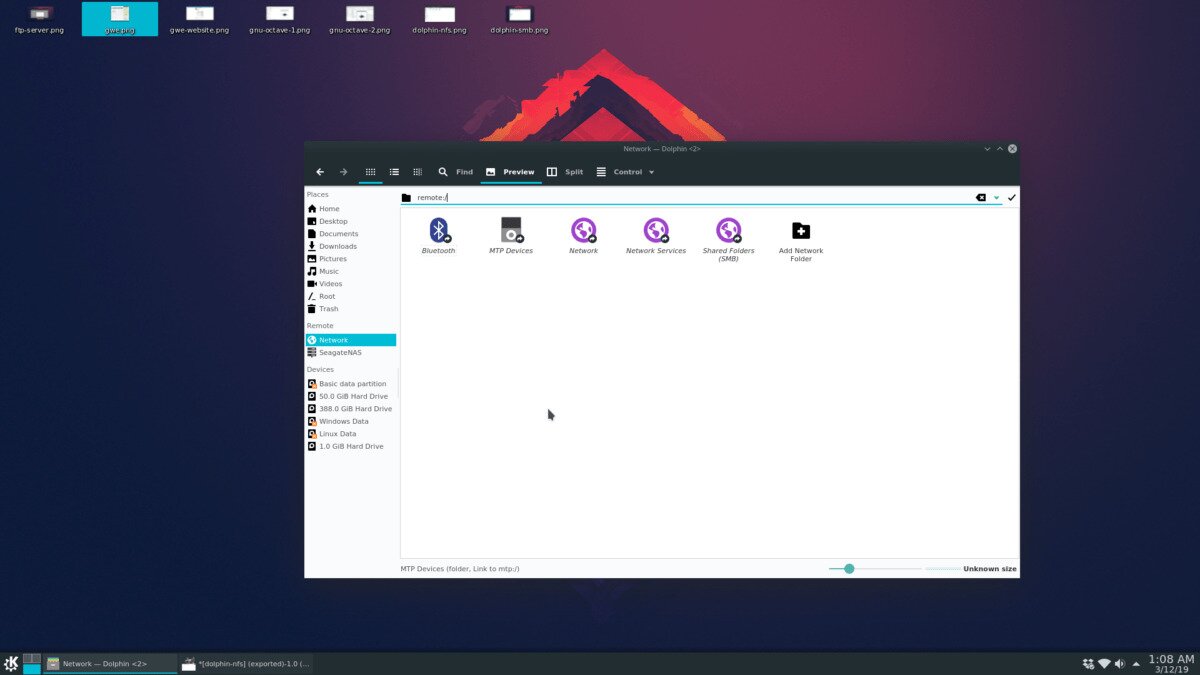Open the Network Services item
Screen dimensions: 1200x675
click(x=656, y=236)
